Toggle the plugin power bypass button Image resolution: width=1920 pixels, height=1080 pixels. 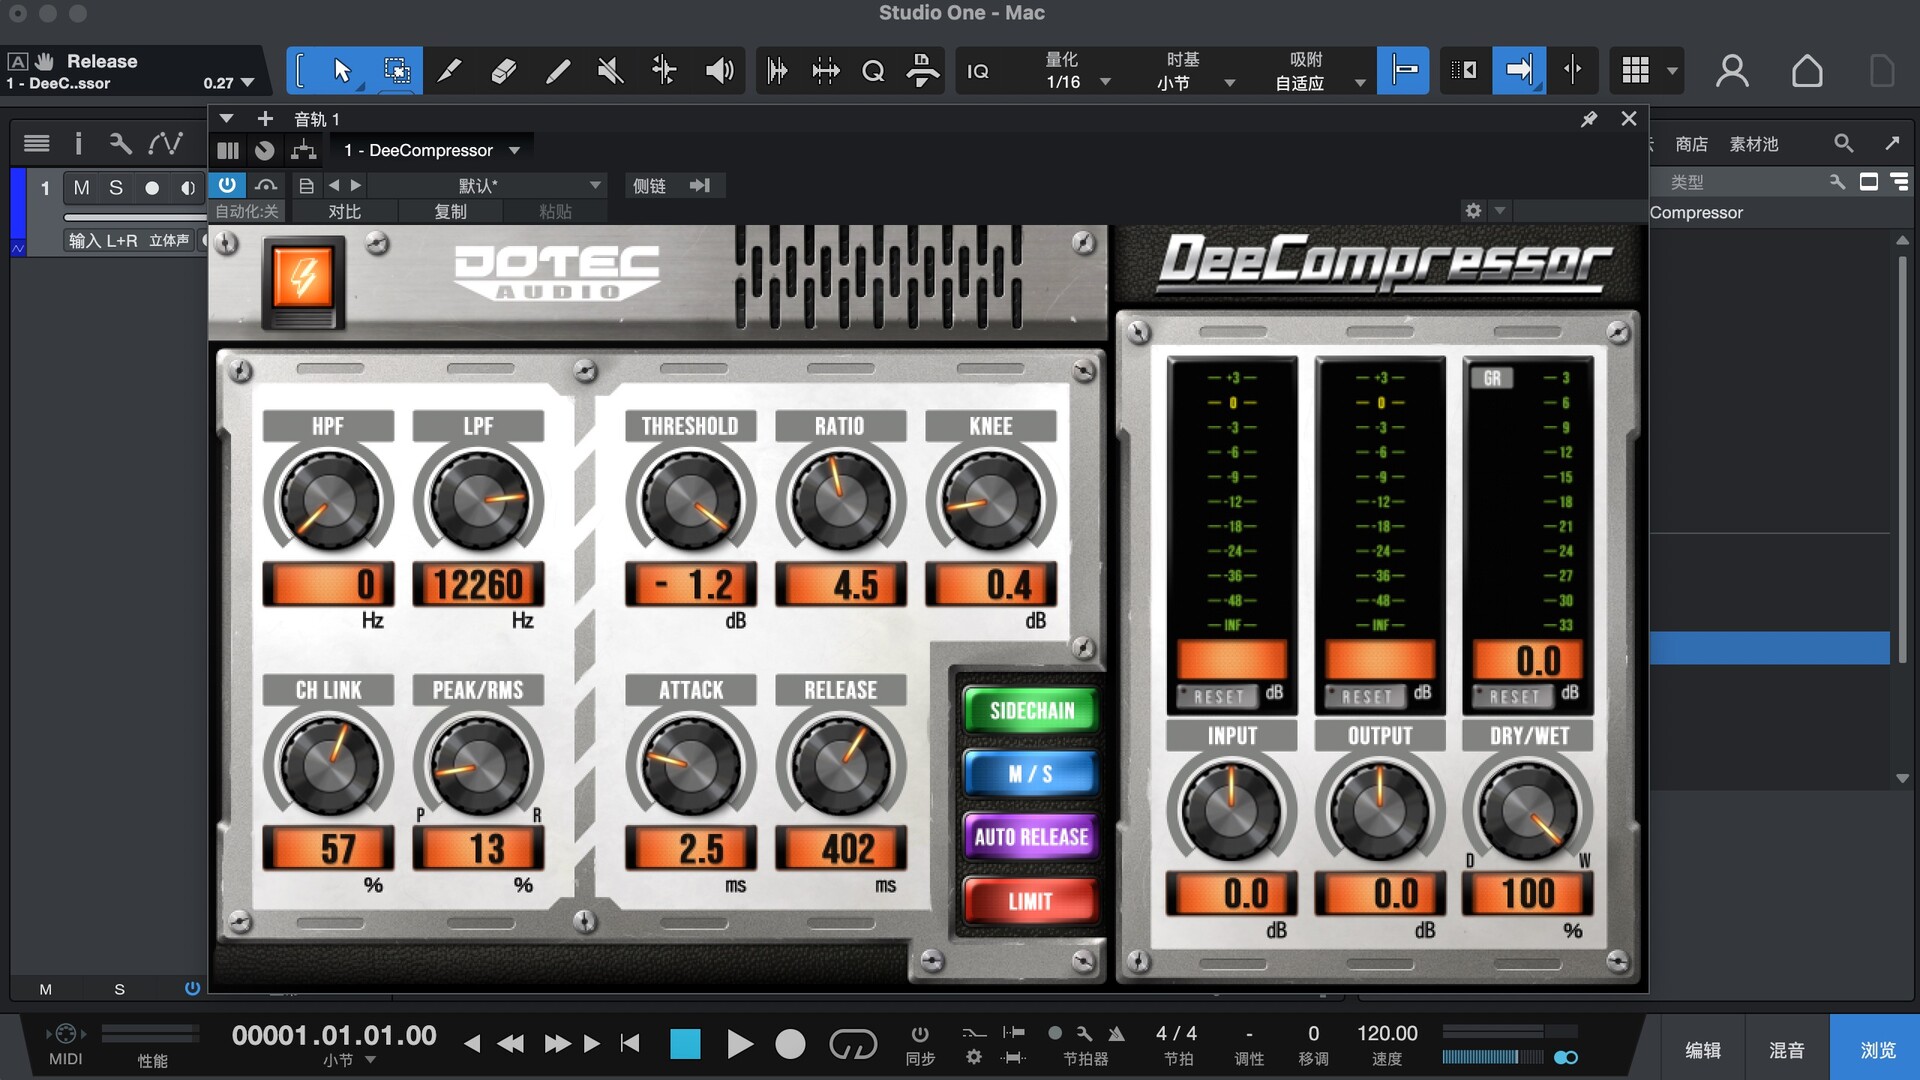227,185
